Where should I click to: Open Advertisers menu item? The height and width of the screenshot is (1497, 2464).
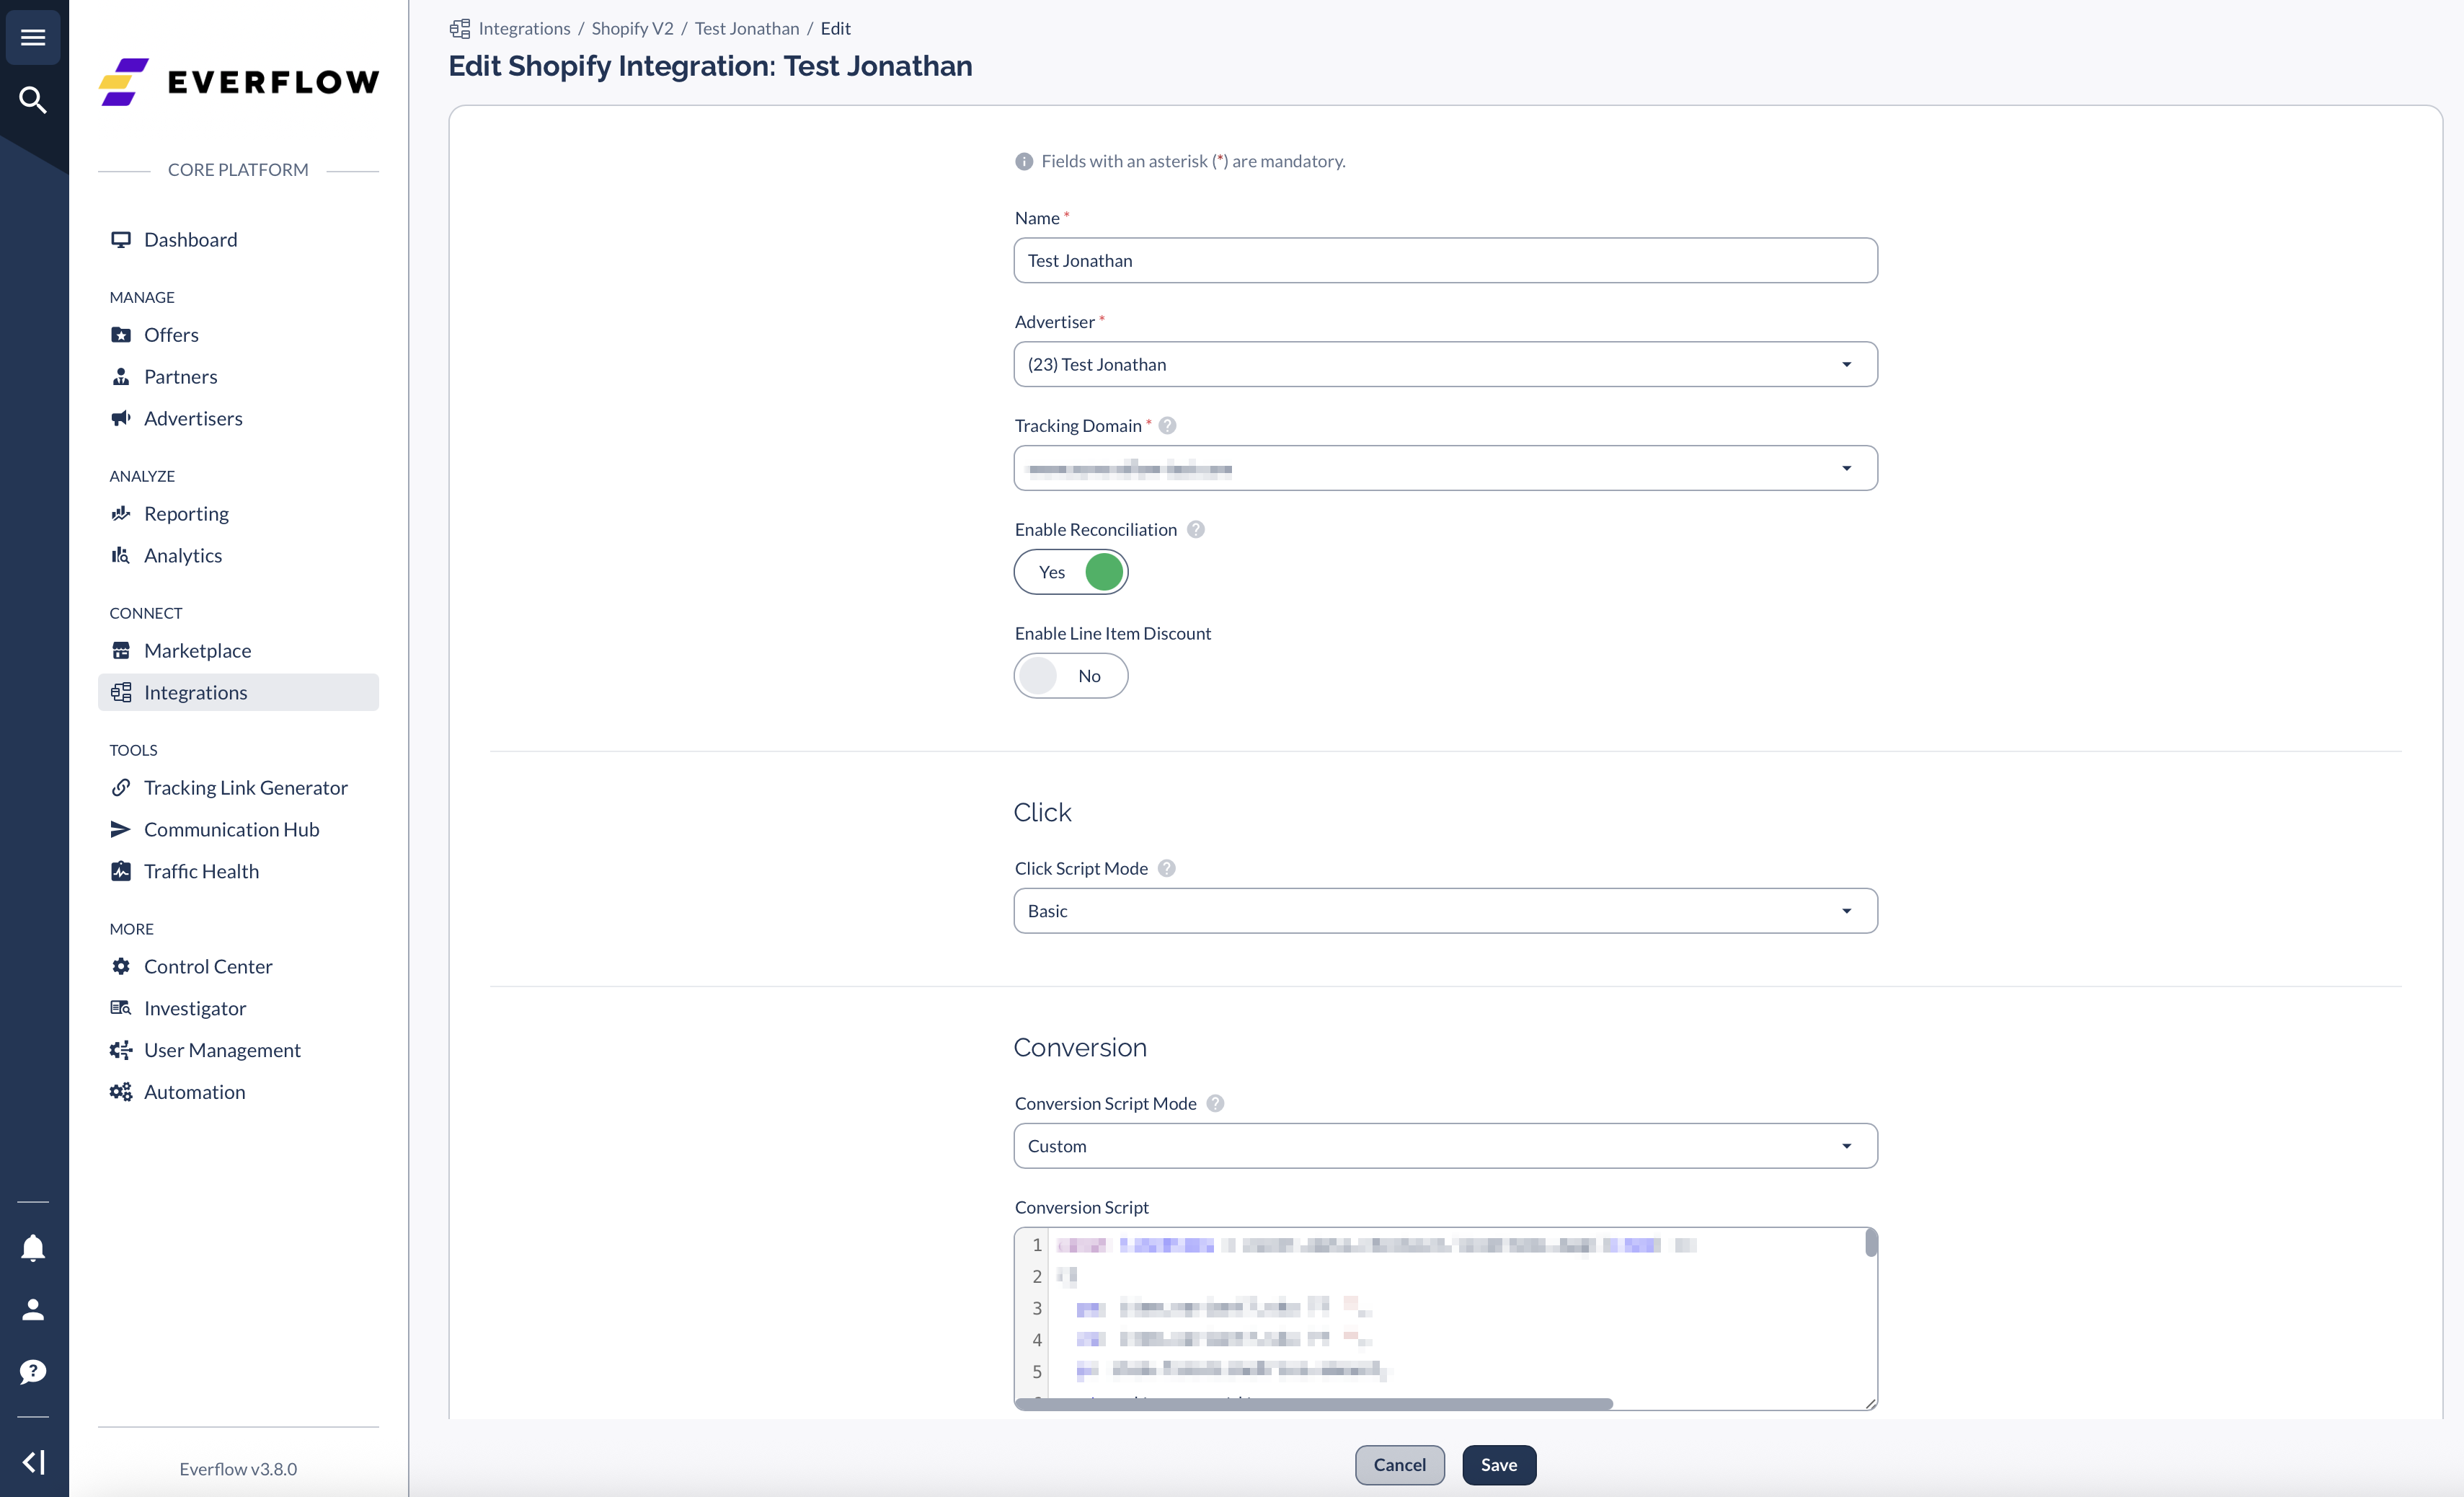[x=238, y=418]
